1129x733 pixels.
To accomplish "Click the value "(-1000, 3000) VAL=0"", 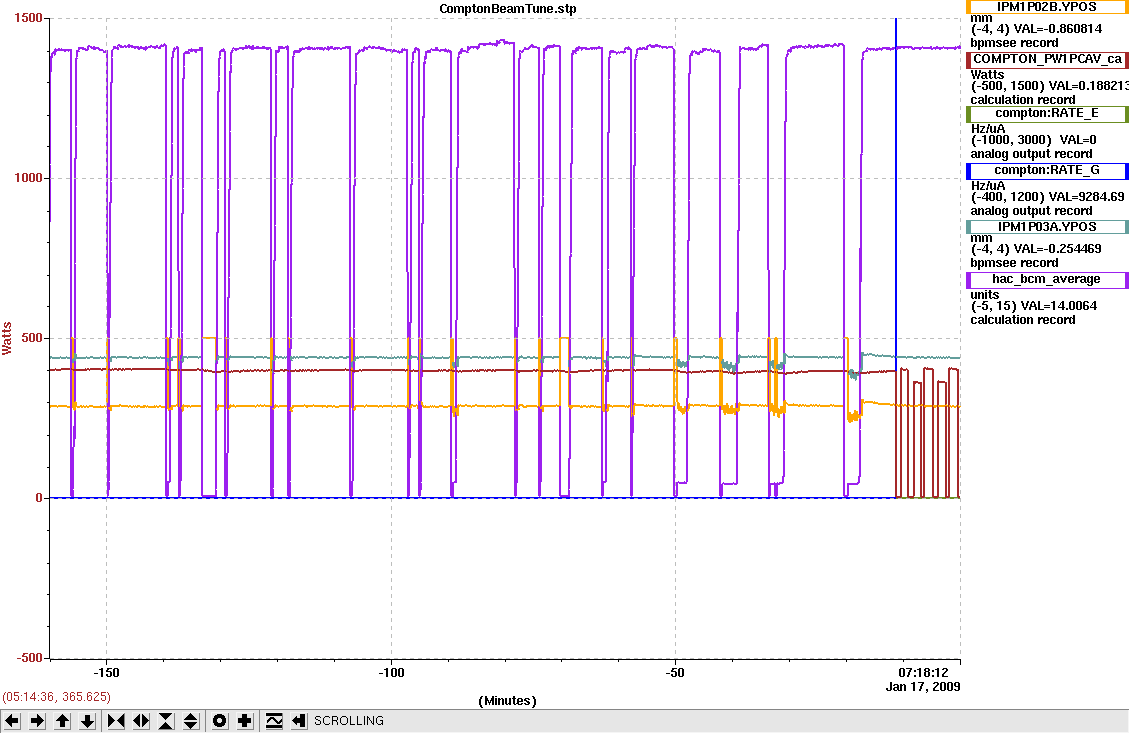I will pos(1034,140).
